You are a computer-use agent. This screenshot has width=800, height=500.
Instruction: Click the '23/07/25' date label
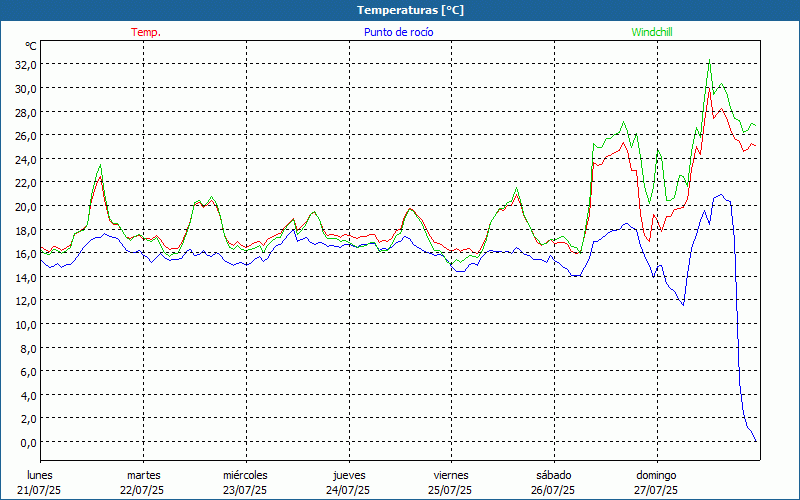pos(245,490)
